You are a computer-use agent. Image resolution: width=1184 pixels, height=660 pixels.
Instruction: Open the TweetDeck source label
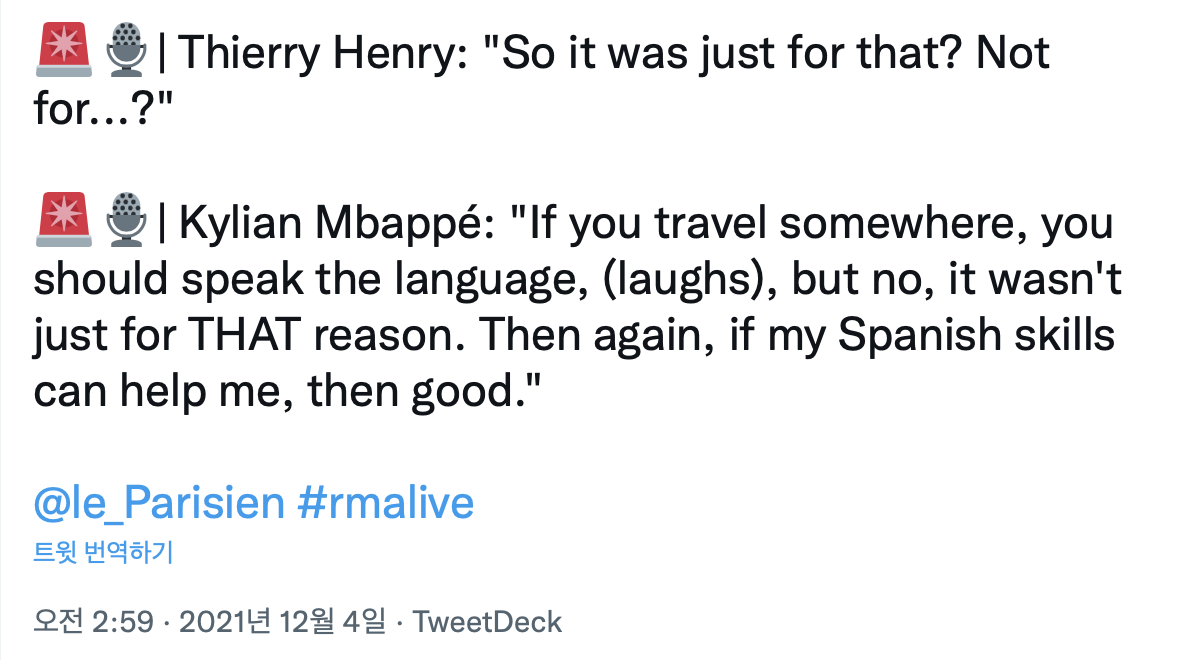[x=488, y=622]
